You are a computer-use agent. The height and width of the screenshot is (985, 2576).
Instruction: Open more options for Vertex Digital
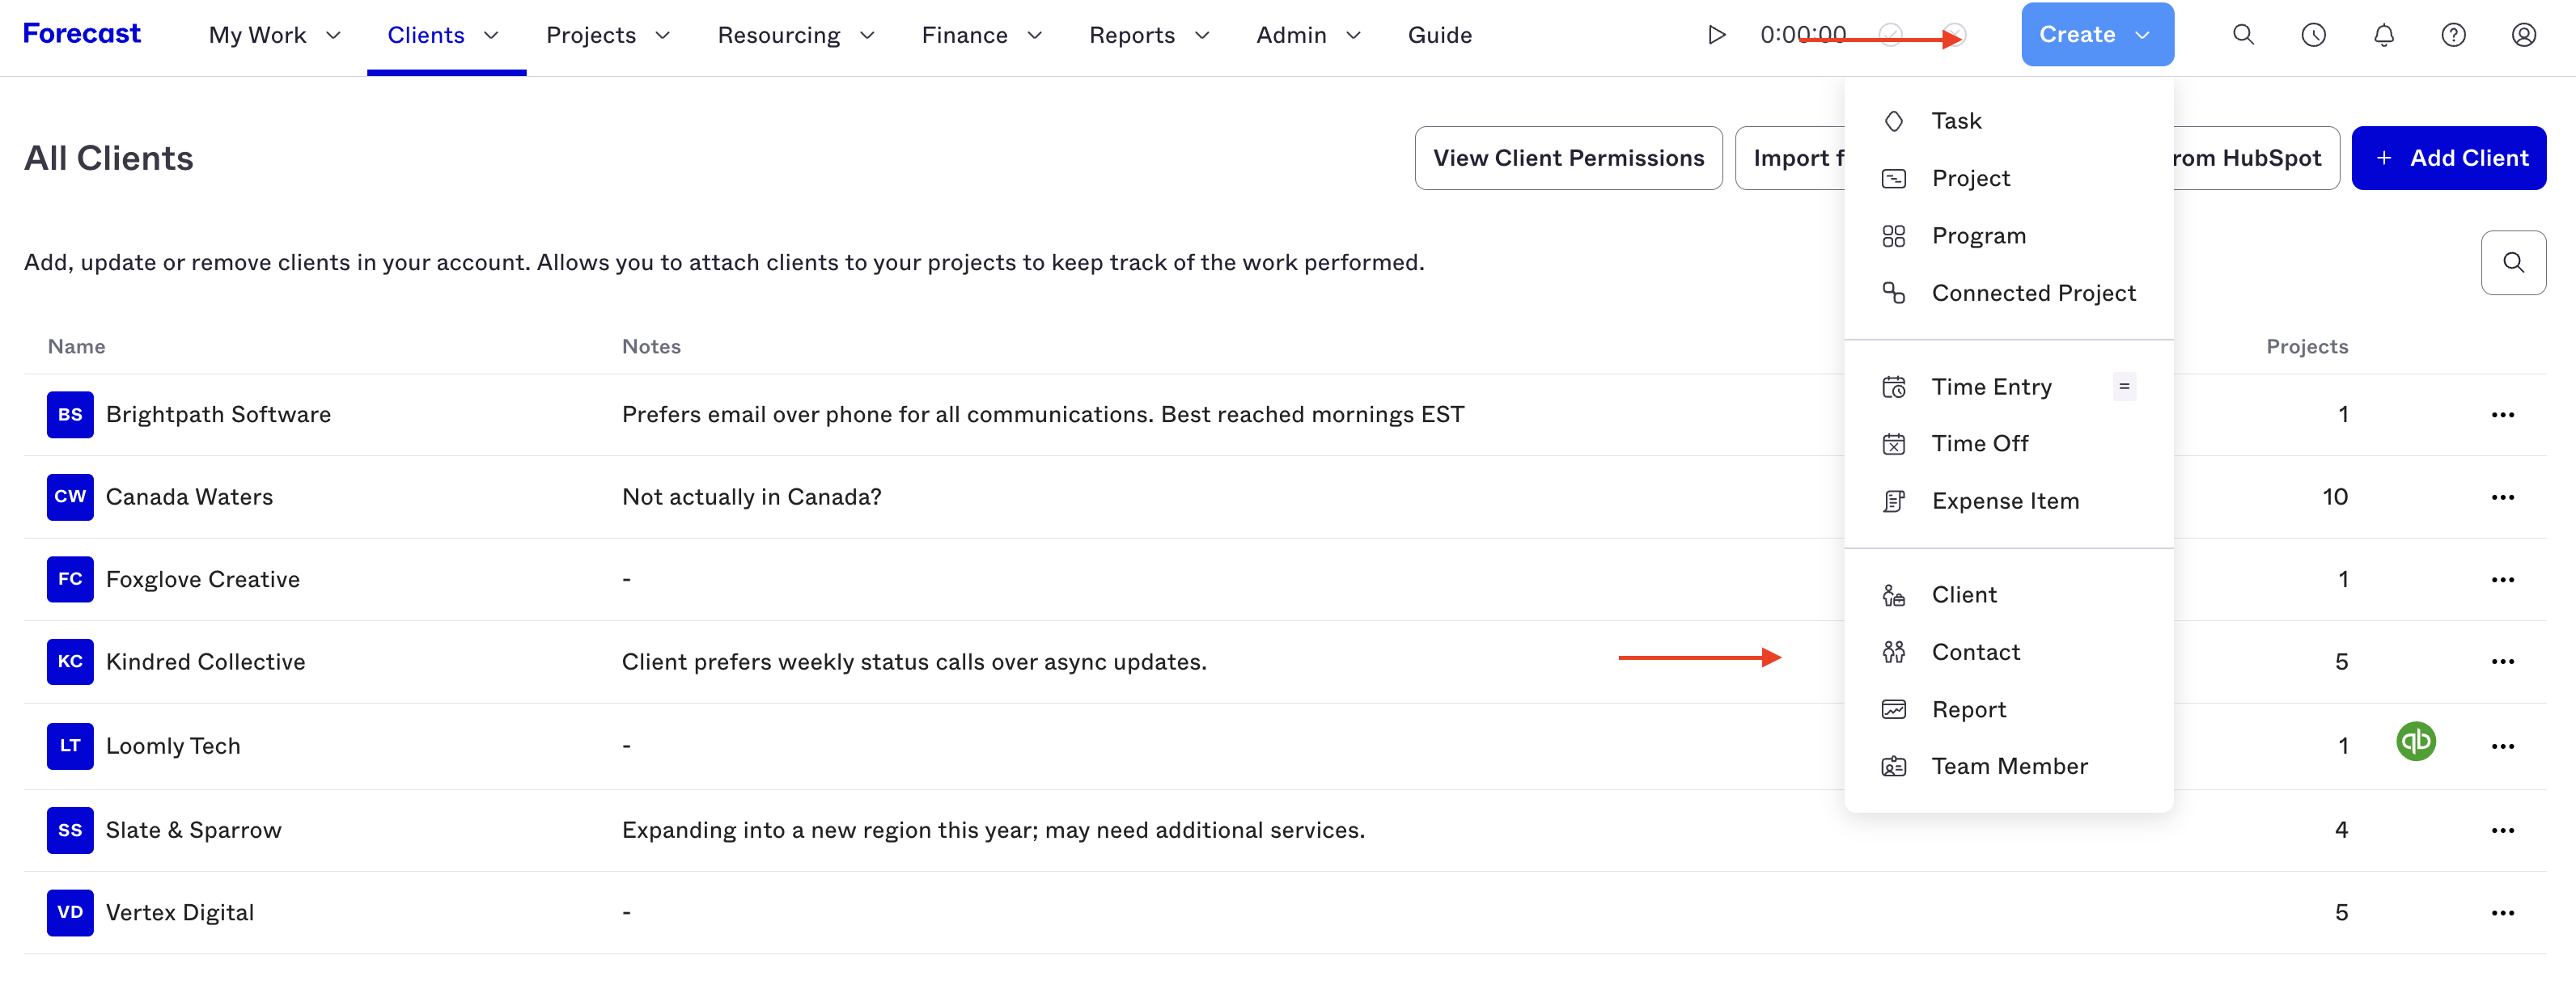pos(2502,912)
